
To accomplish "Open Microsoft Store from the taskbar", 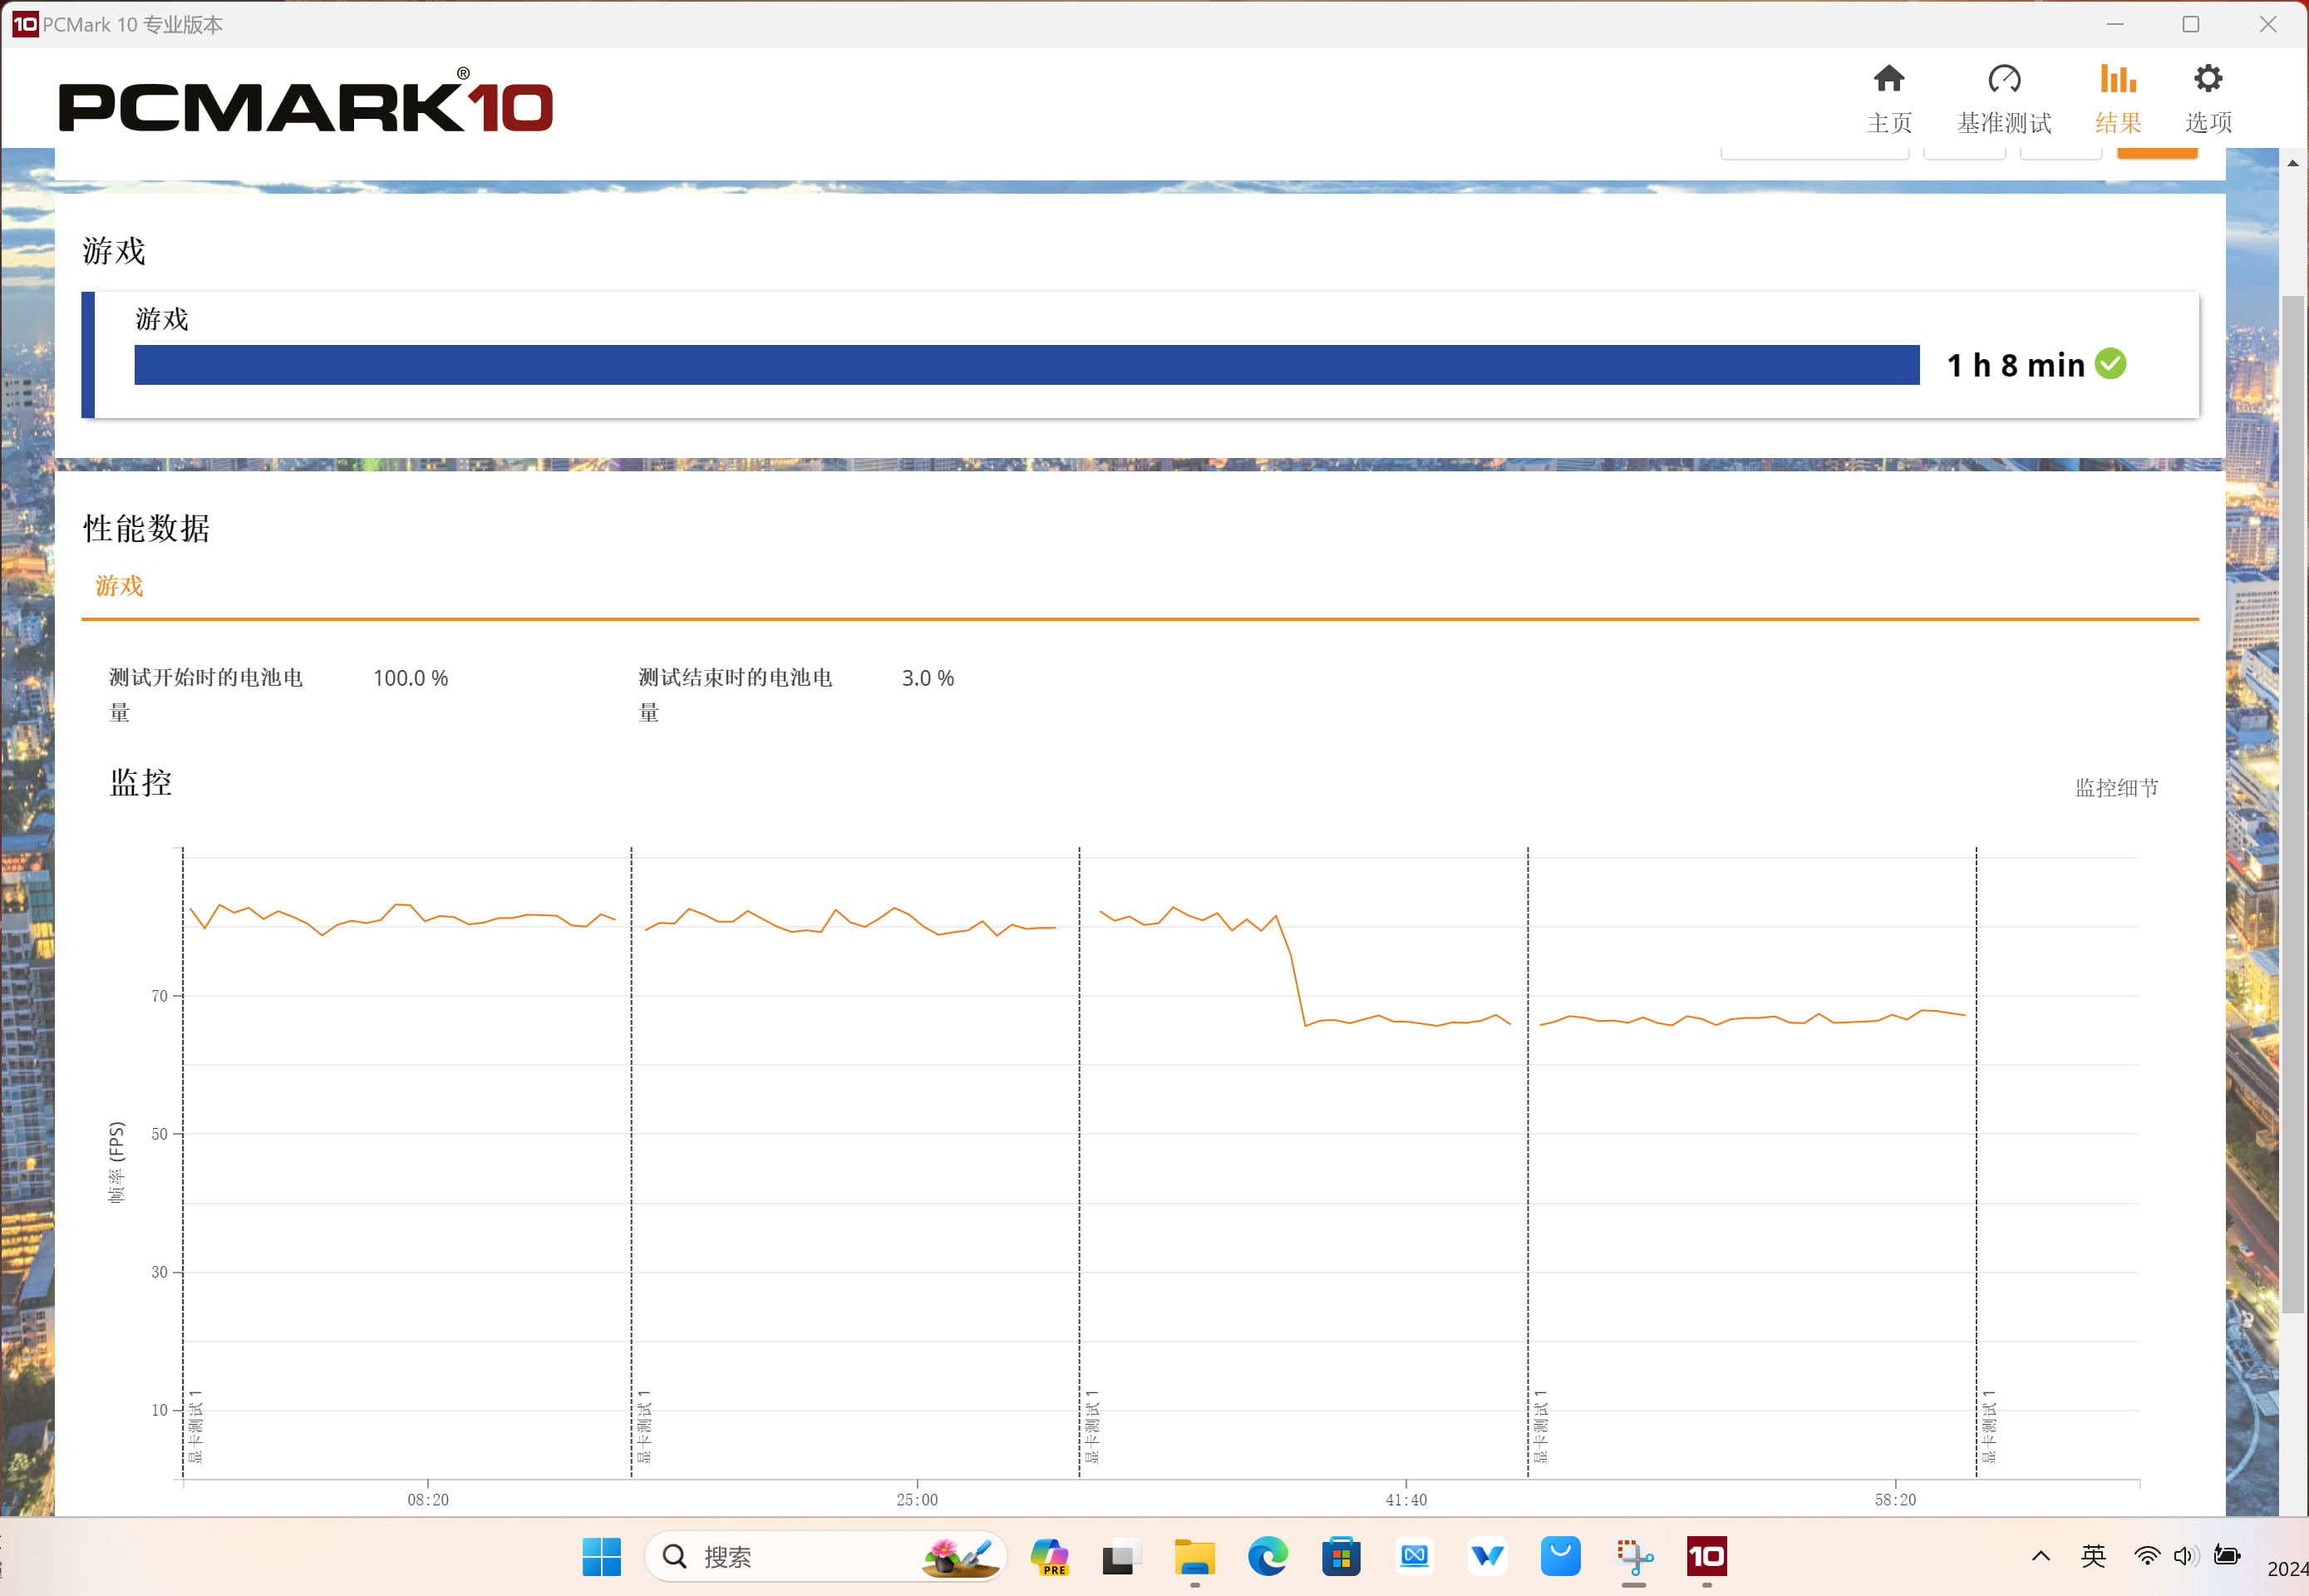I will click(1340, 1556).
